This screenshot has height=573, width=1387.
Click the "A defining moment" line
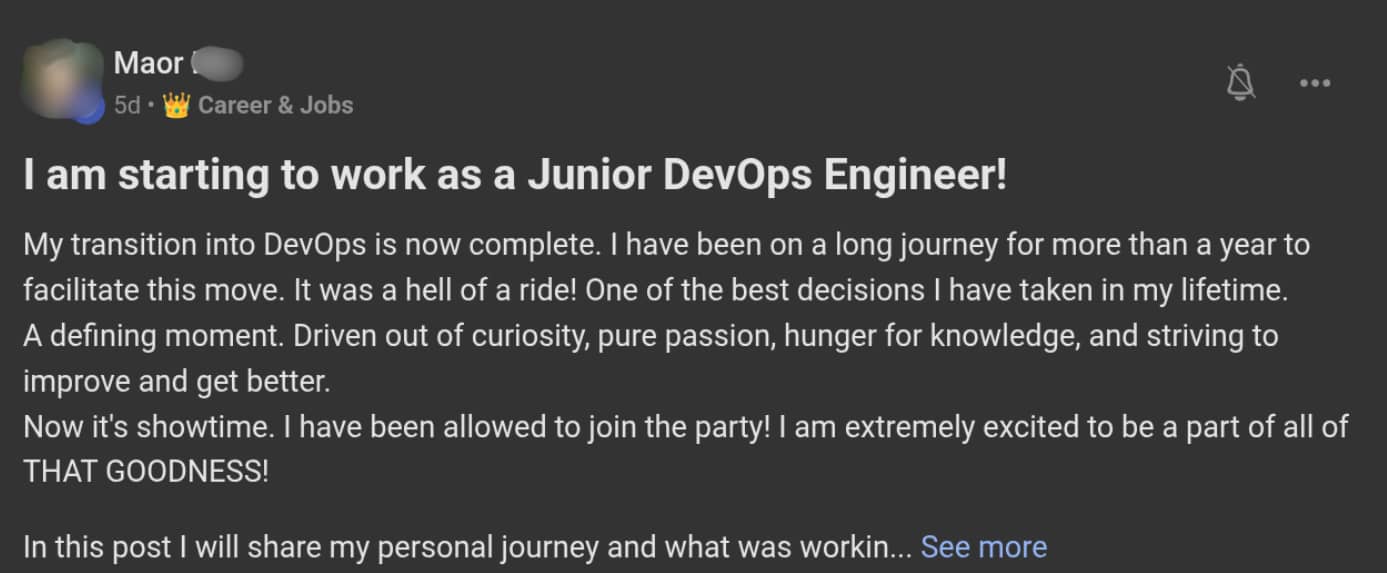(152, 335)
